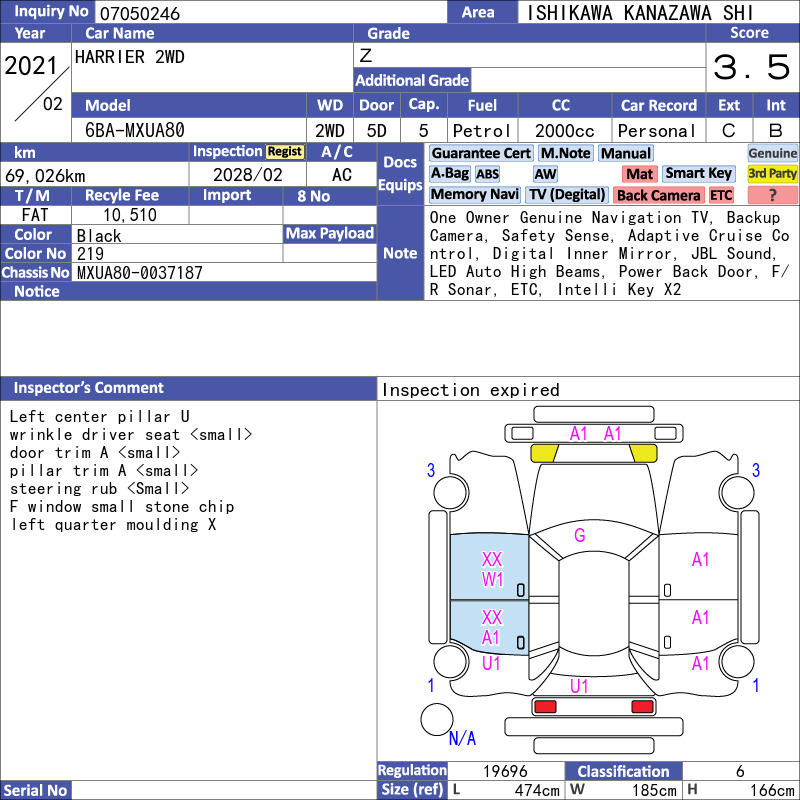800x800 pixels.
Task: Select the W1 damage mark on the door
Action: coord(492,580)
